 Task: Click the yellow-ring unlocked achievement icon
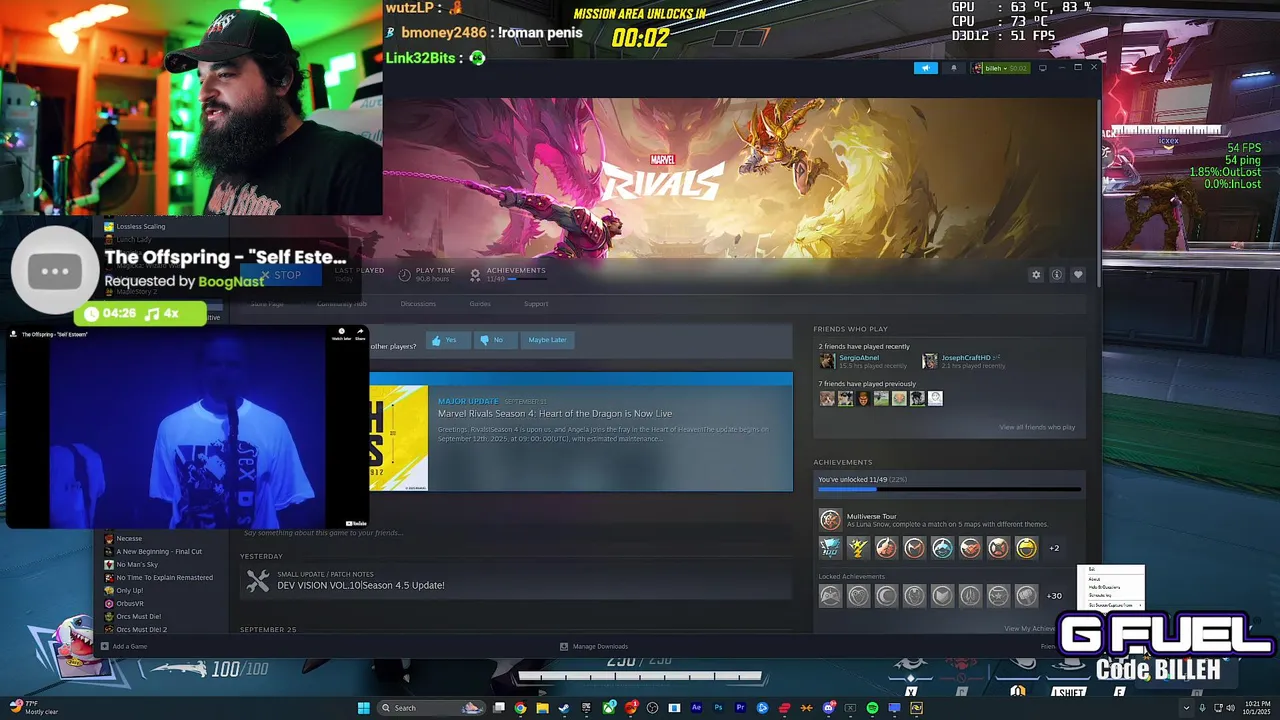tap(1026, 548)
